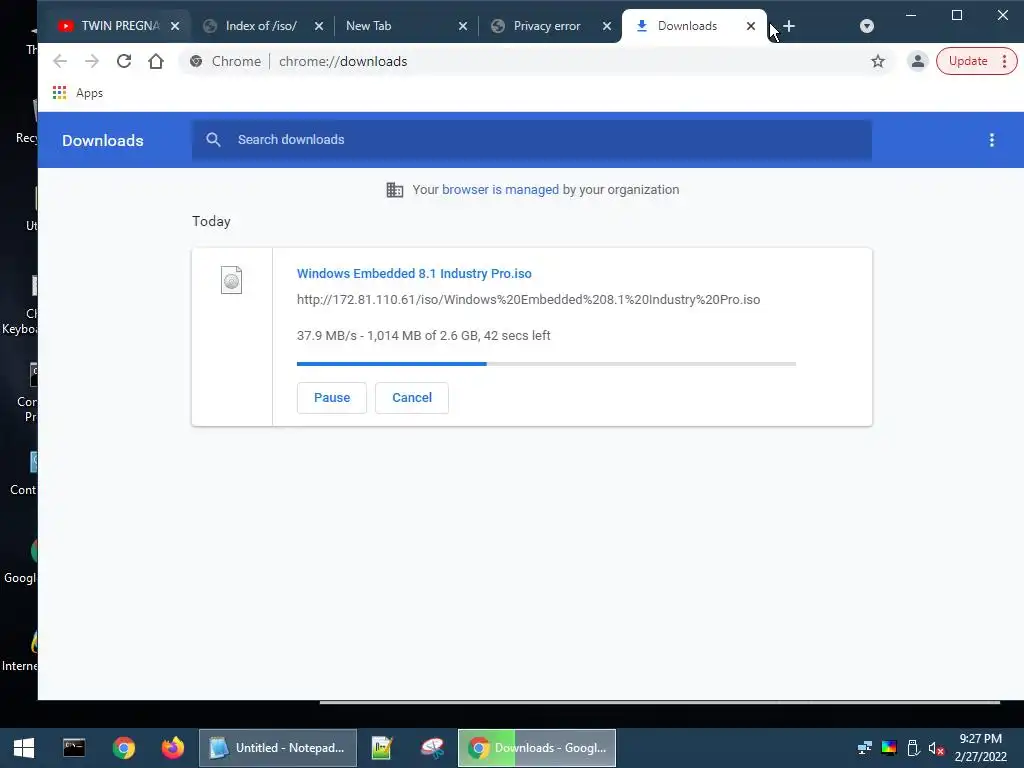Screen dimensions: 1024x768
Task: Click the Search downloads field
Action: tap(532, 140)
